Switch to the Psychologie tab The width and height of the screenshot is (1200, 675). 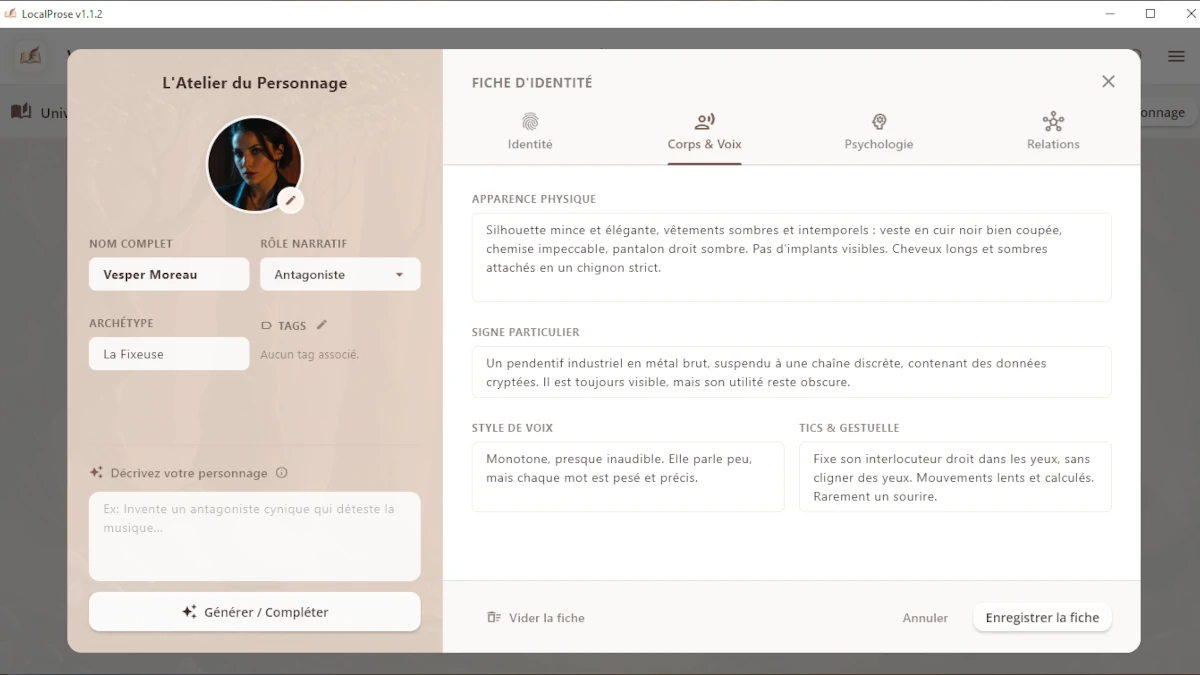click(x=878, y=132)
